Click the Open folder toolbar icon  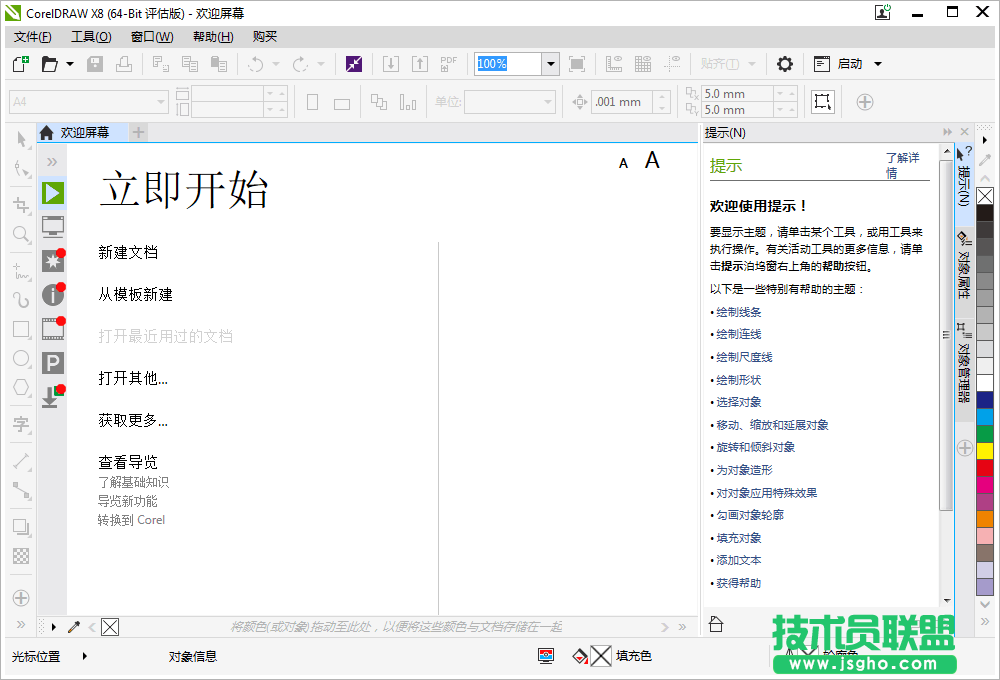[50, 64]
